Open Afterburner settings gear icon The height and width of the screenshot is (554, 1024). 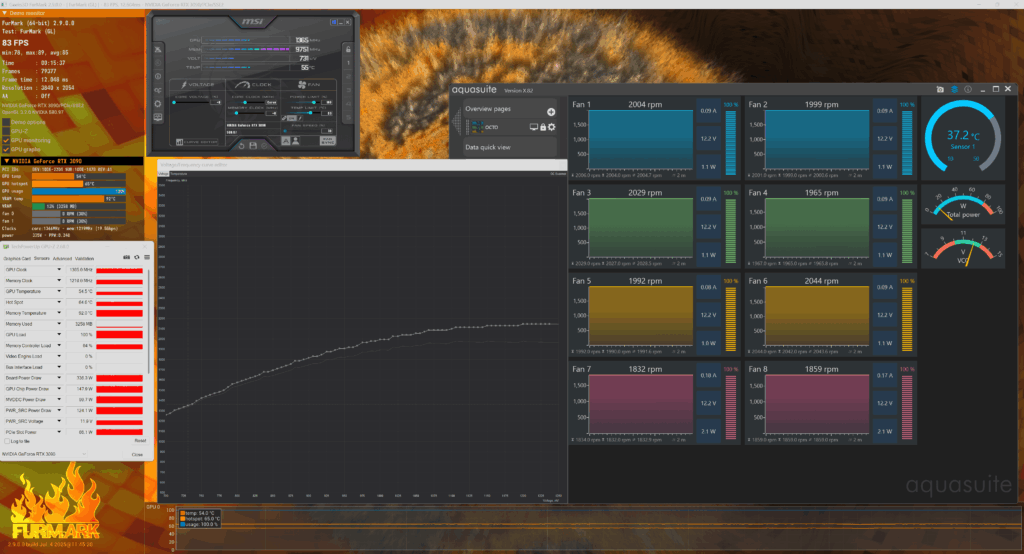coord(158,104)
